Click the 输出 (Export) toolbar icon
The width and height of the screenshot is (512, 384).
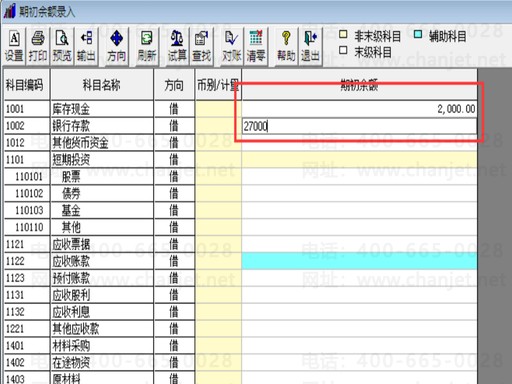point(86,47)
